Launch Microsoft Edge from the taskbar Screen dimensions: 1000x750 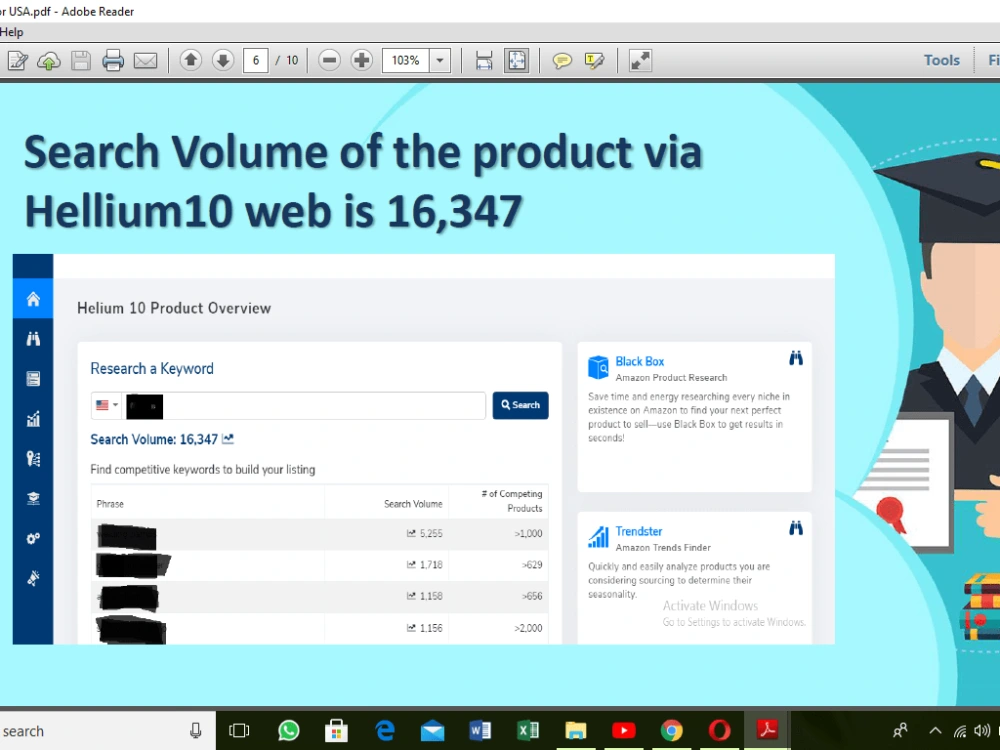(385, 731)
